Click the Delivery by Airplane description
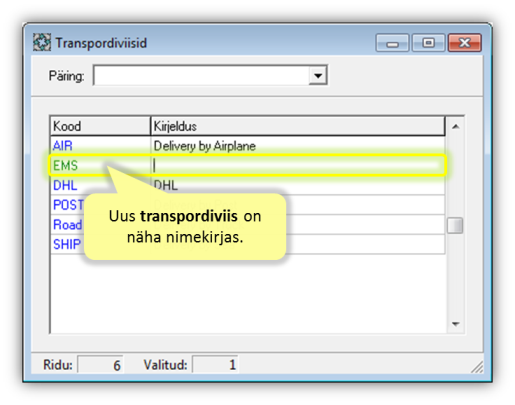Image resolution: width=515 pixels, height=405 pixels. [x=204, y=146]
